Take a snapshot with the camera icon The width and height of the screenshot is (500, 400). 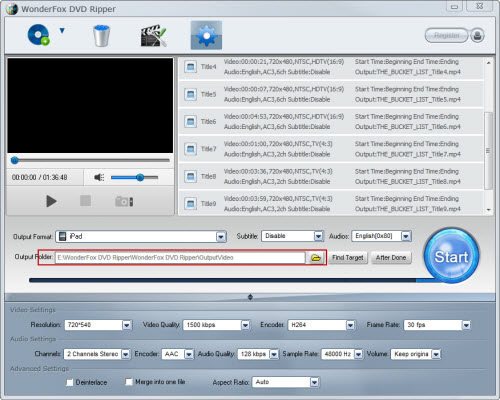click(124, 201)
